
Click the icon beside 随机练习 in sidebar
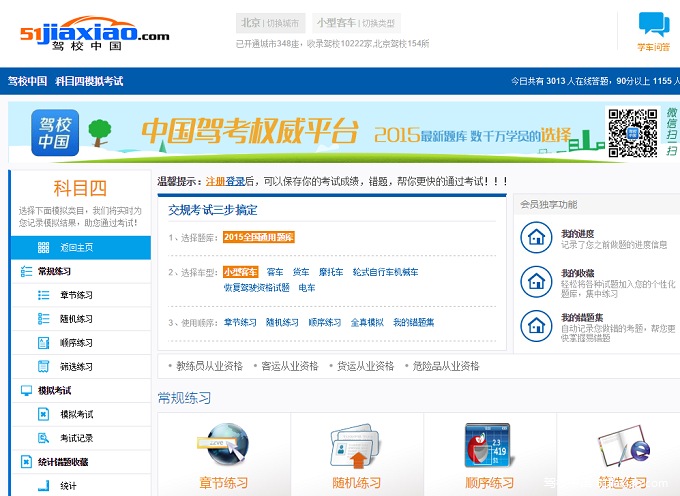[x=43, y=319]
